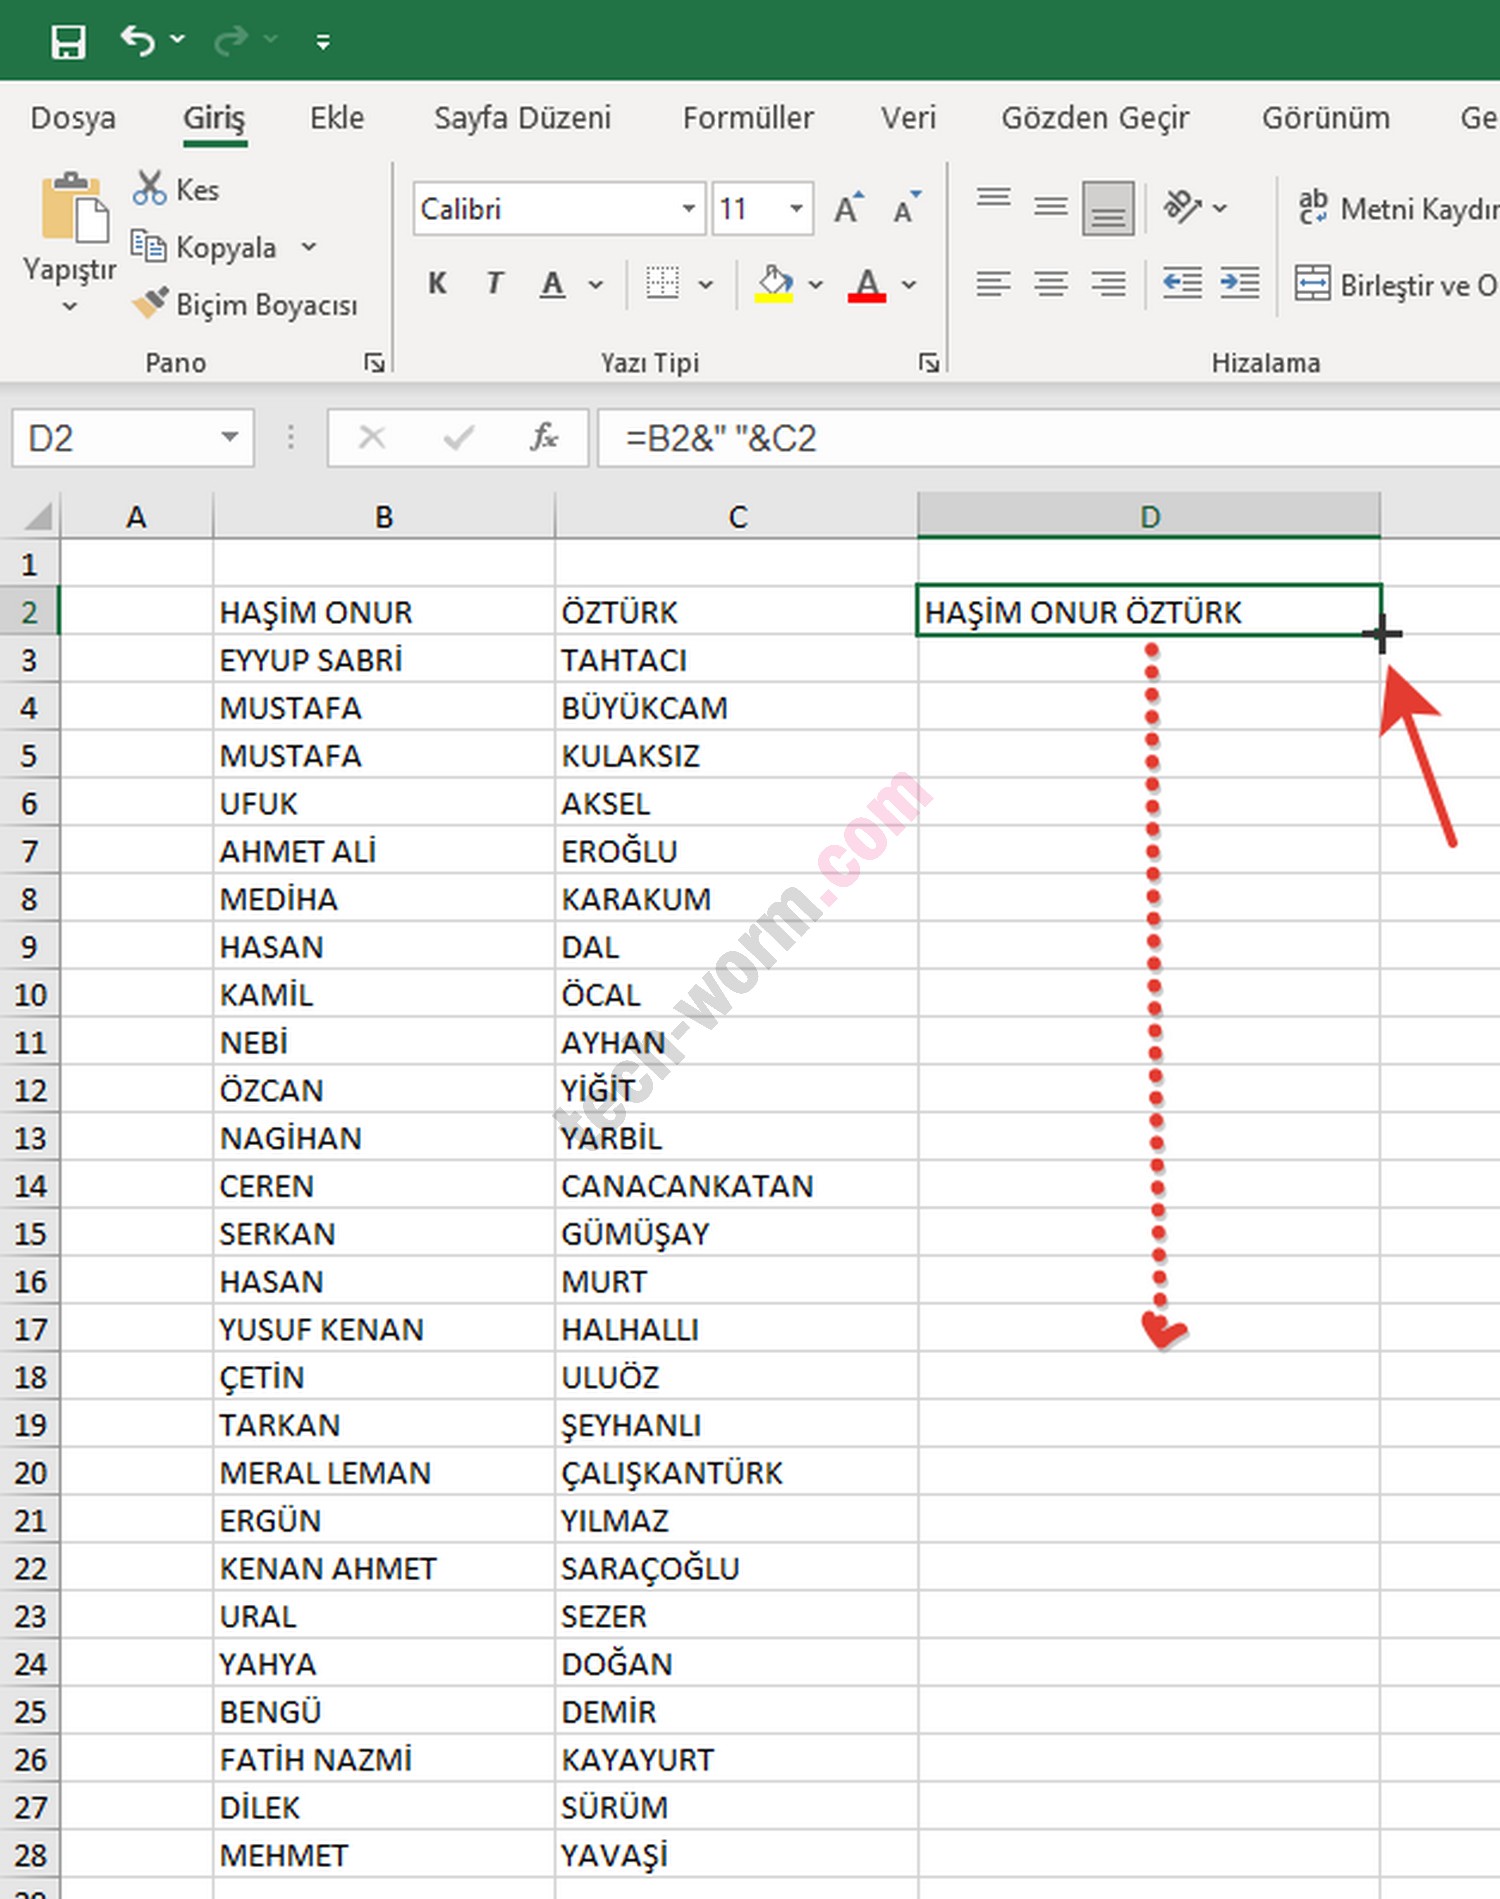This screenshot has height=1899, width=1500.
Task: Toggle italic with the T button
Action: [494, 284]
